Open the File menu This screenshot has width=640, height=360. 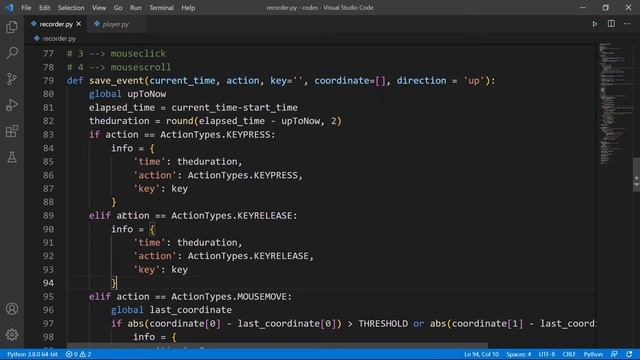coord(26,8)
